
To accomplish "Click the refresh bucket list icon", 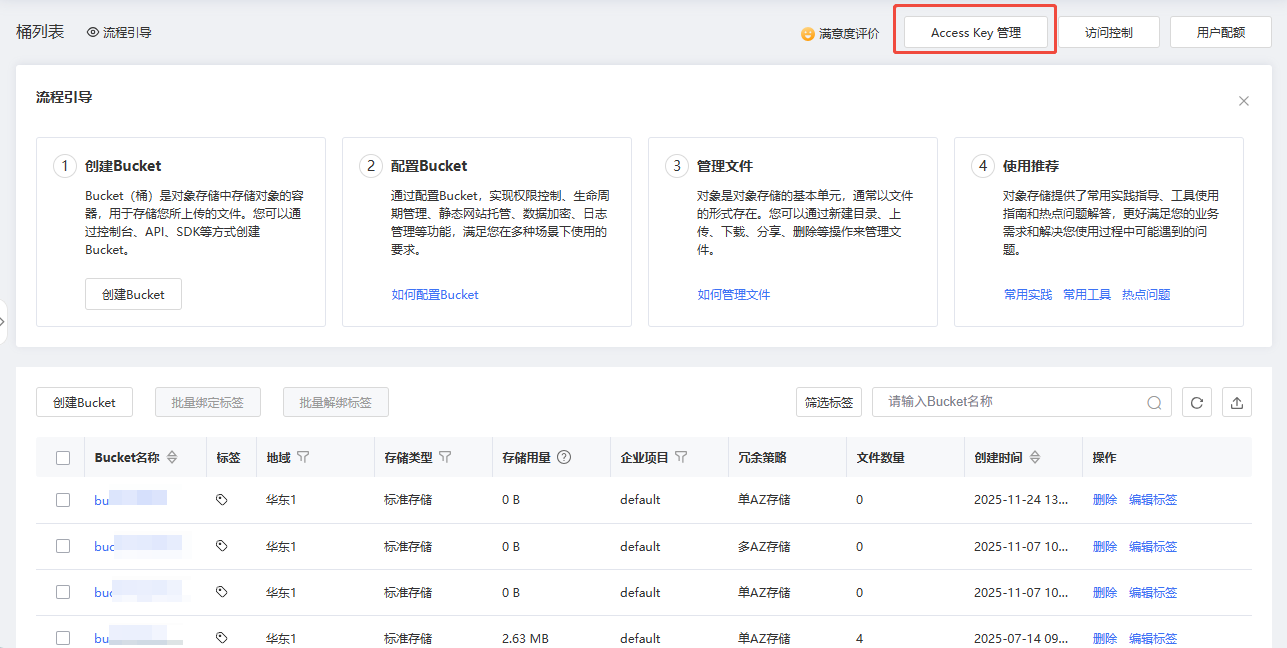I will pyautogui.click(x=1196, y=402).
